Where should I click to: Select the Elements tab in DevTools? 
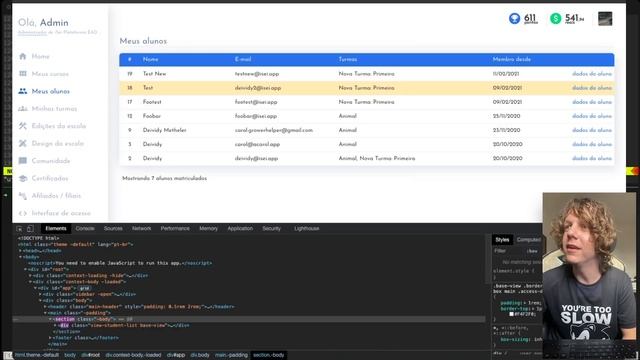pos(56,229)
